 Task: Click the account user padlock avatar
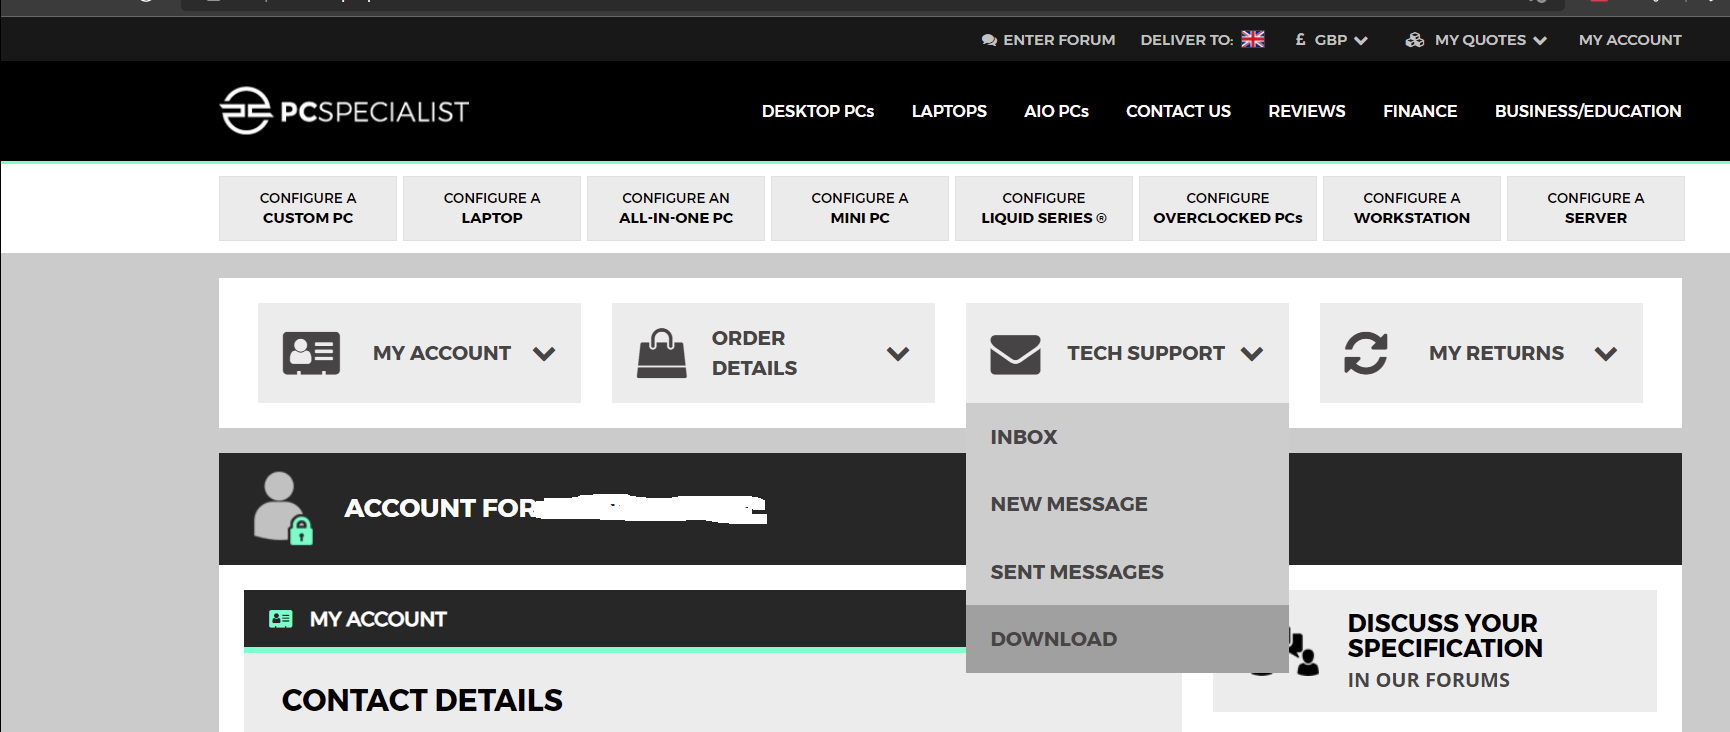pos(283,508)
